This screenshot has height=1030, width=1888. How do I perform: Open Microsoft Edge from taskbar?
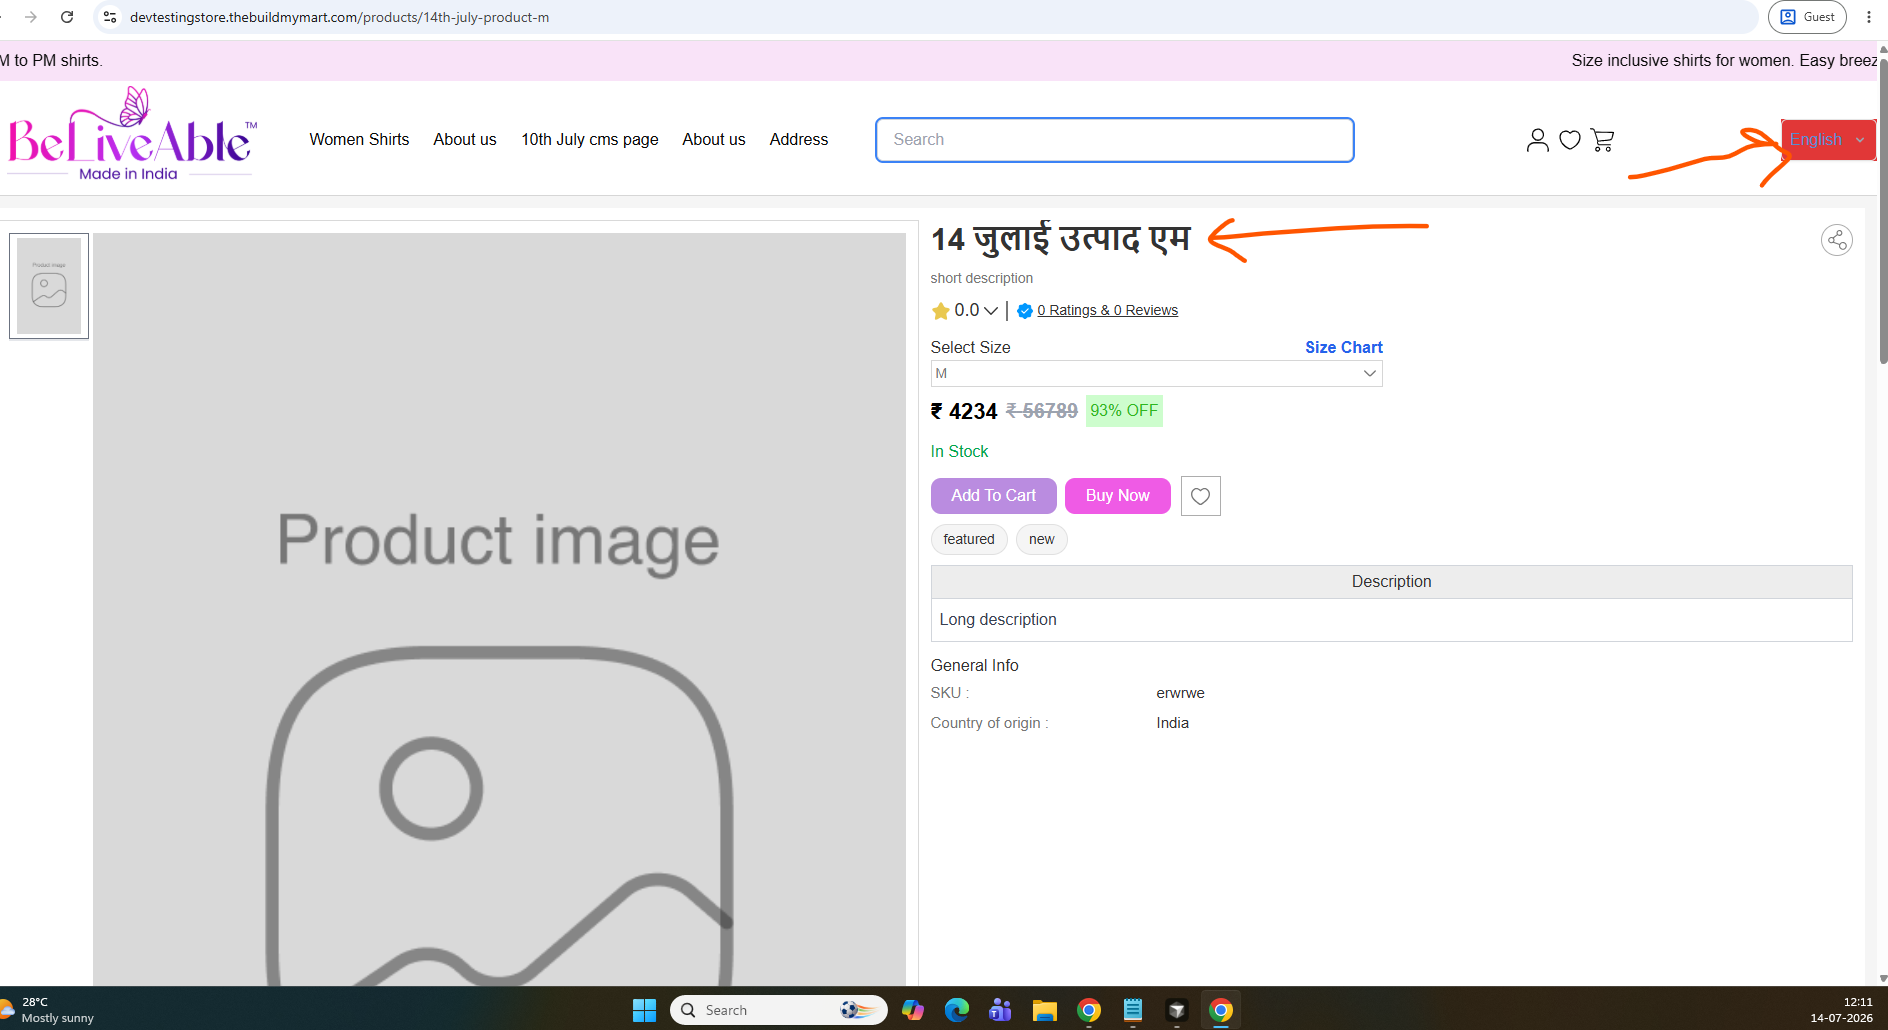tap(956, 1010)
